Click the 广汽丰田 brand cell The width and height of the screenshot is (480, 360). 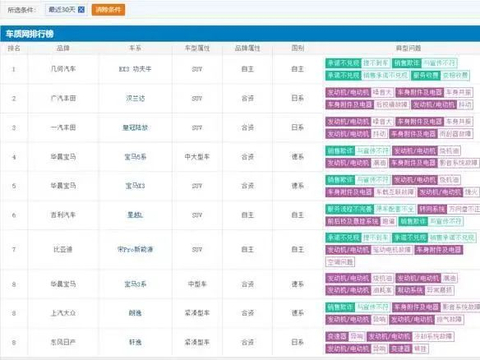(x=63, y=98)
